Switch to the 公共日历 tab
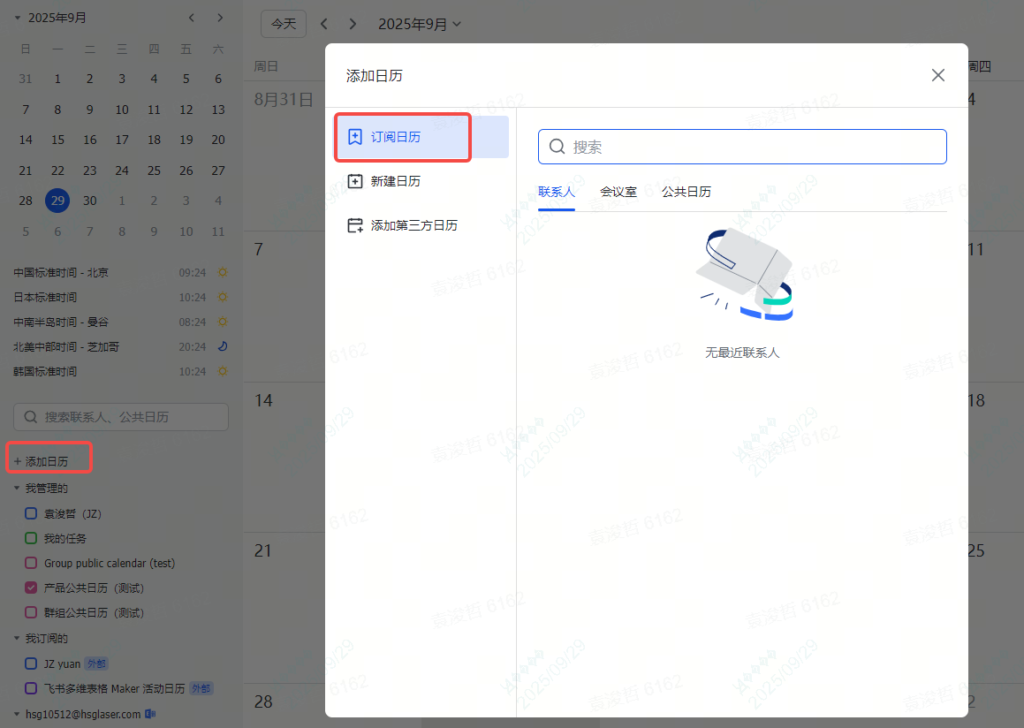The image size is (1024, 728). click(686, 191)
